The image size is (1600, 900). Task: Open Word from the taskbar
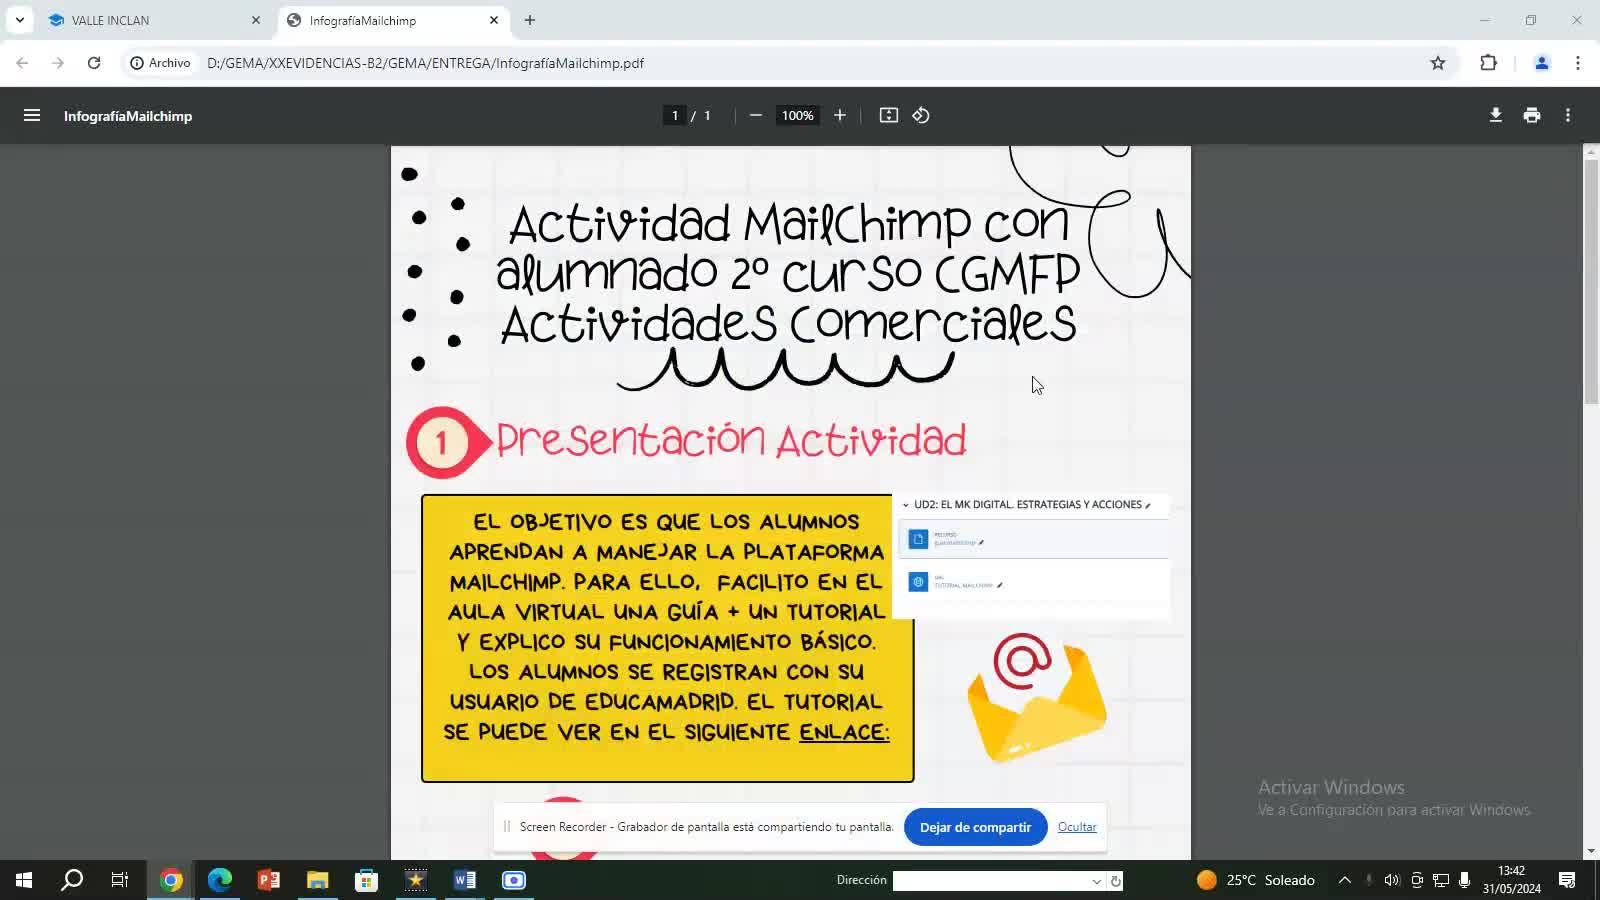click(465, 880)
